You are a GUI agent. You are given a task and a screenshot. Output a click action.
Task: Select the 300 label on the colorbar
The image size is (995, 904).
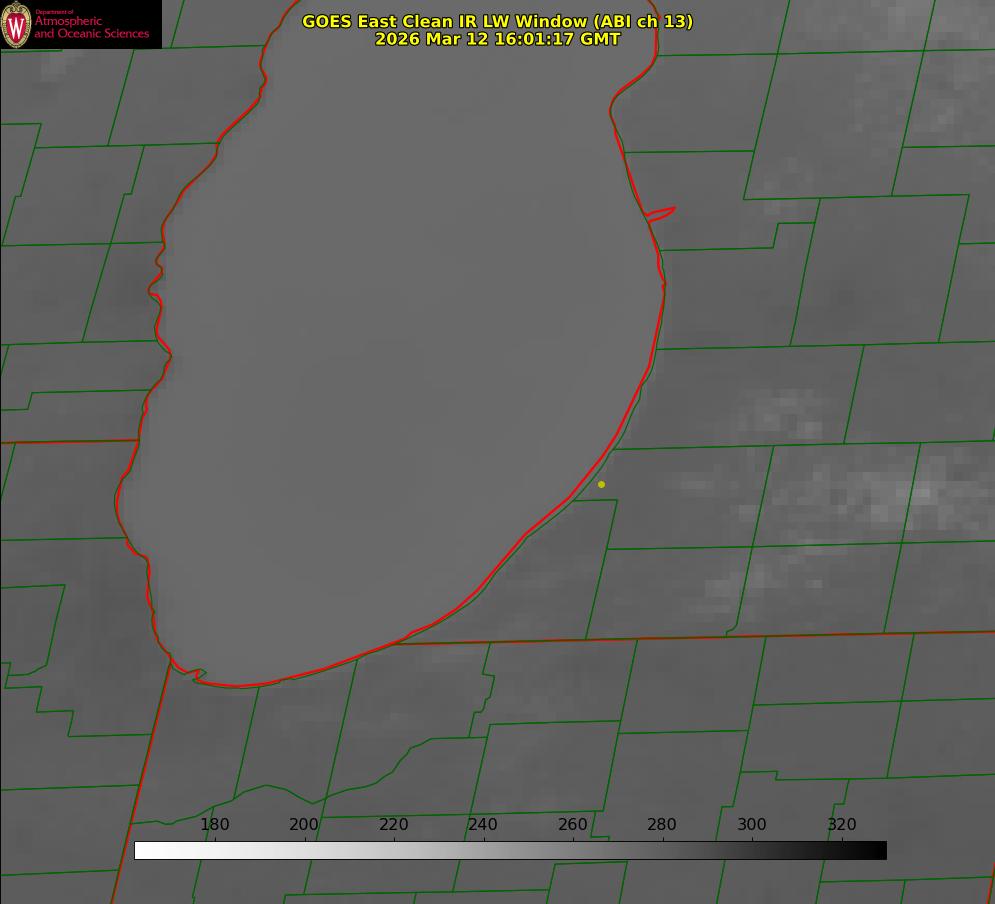752,825
